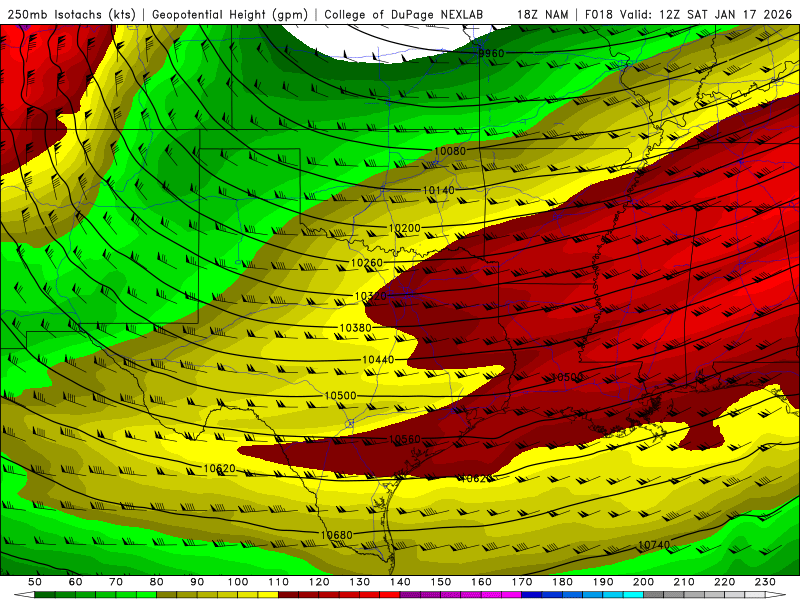Image resolution: width=800 pixels, height=600 pixels.
Task: Click the 'F018' forecast hour text
Action: pyautogui.click(x=598, y=14)
